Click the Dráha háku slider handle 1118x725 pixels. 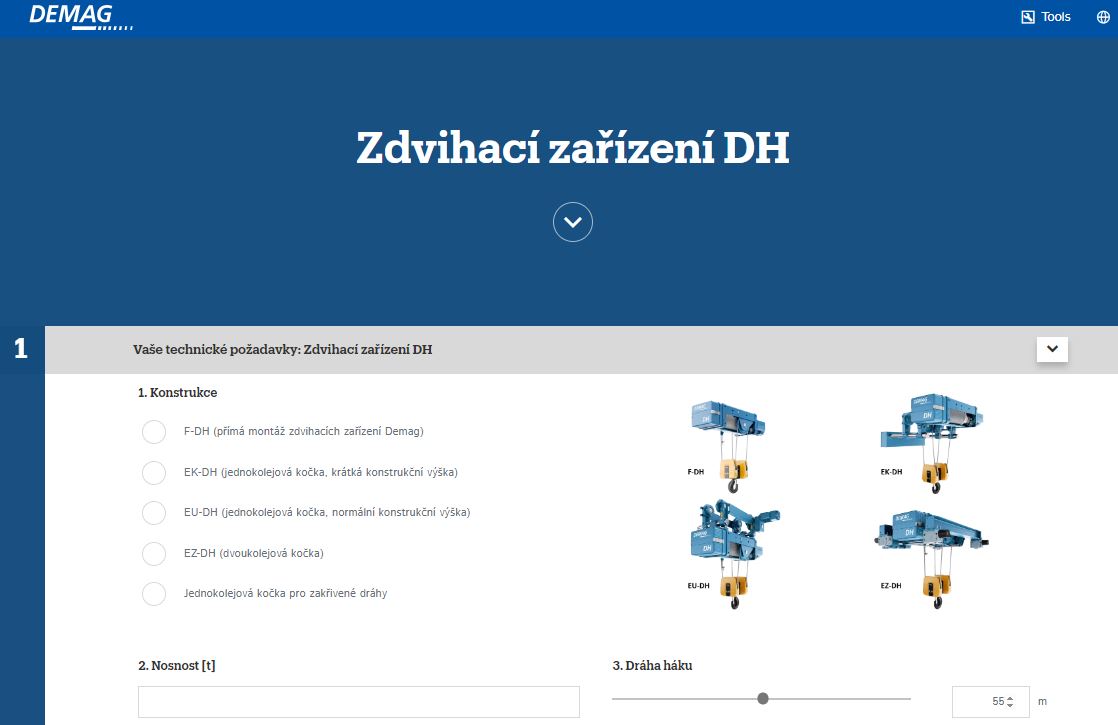point(763,699)
